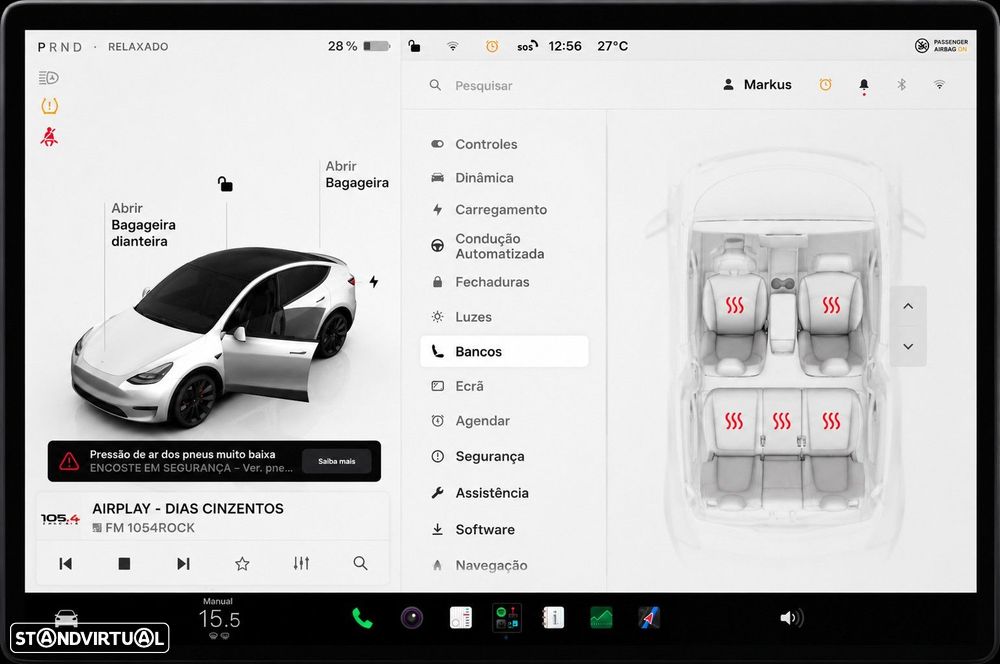Tap the passenger airbag indicator
The width and height of the screenshot is (1000, 664).
click(x=941, y=46)
